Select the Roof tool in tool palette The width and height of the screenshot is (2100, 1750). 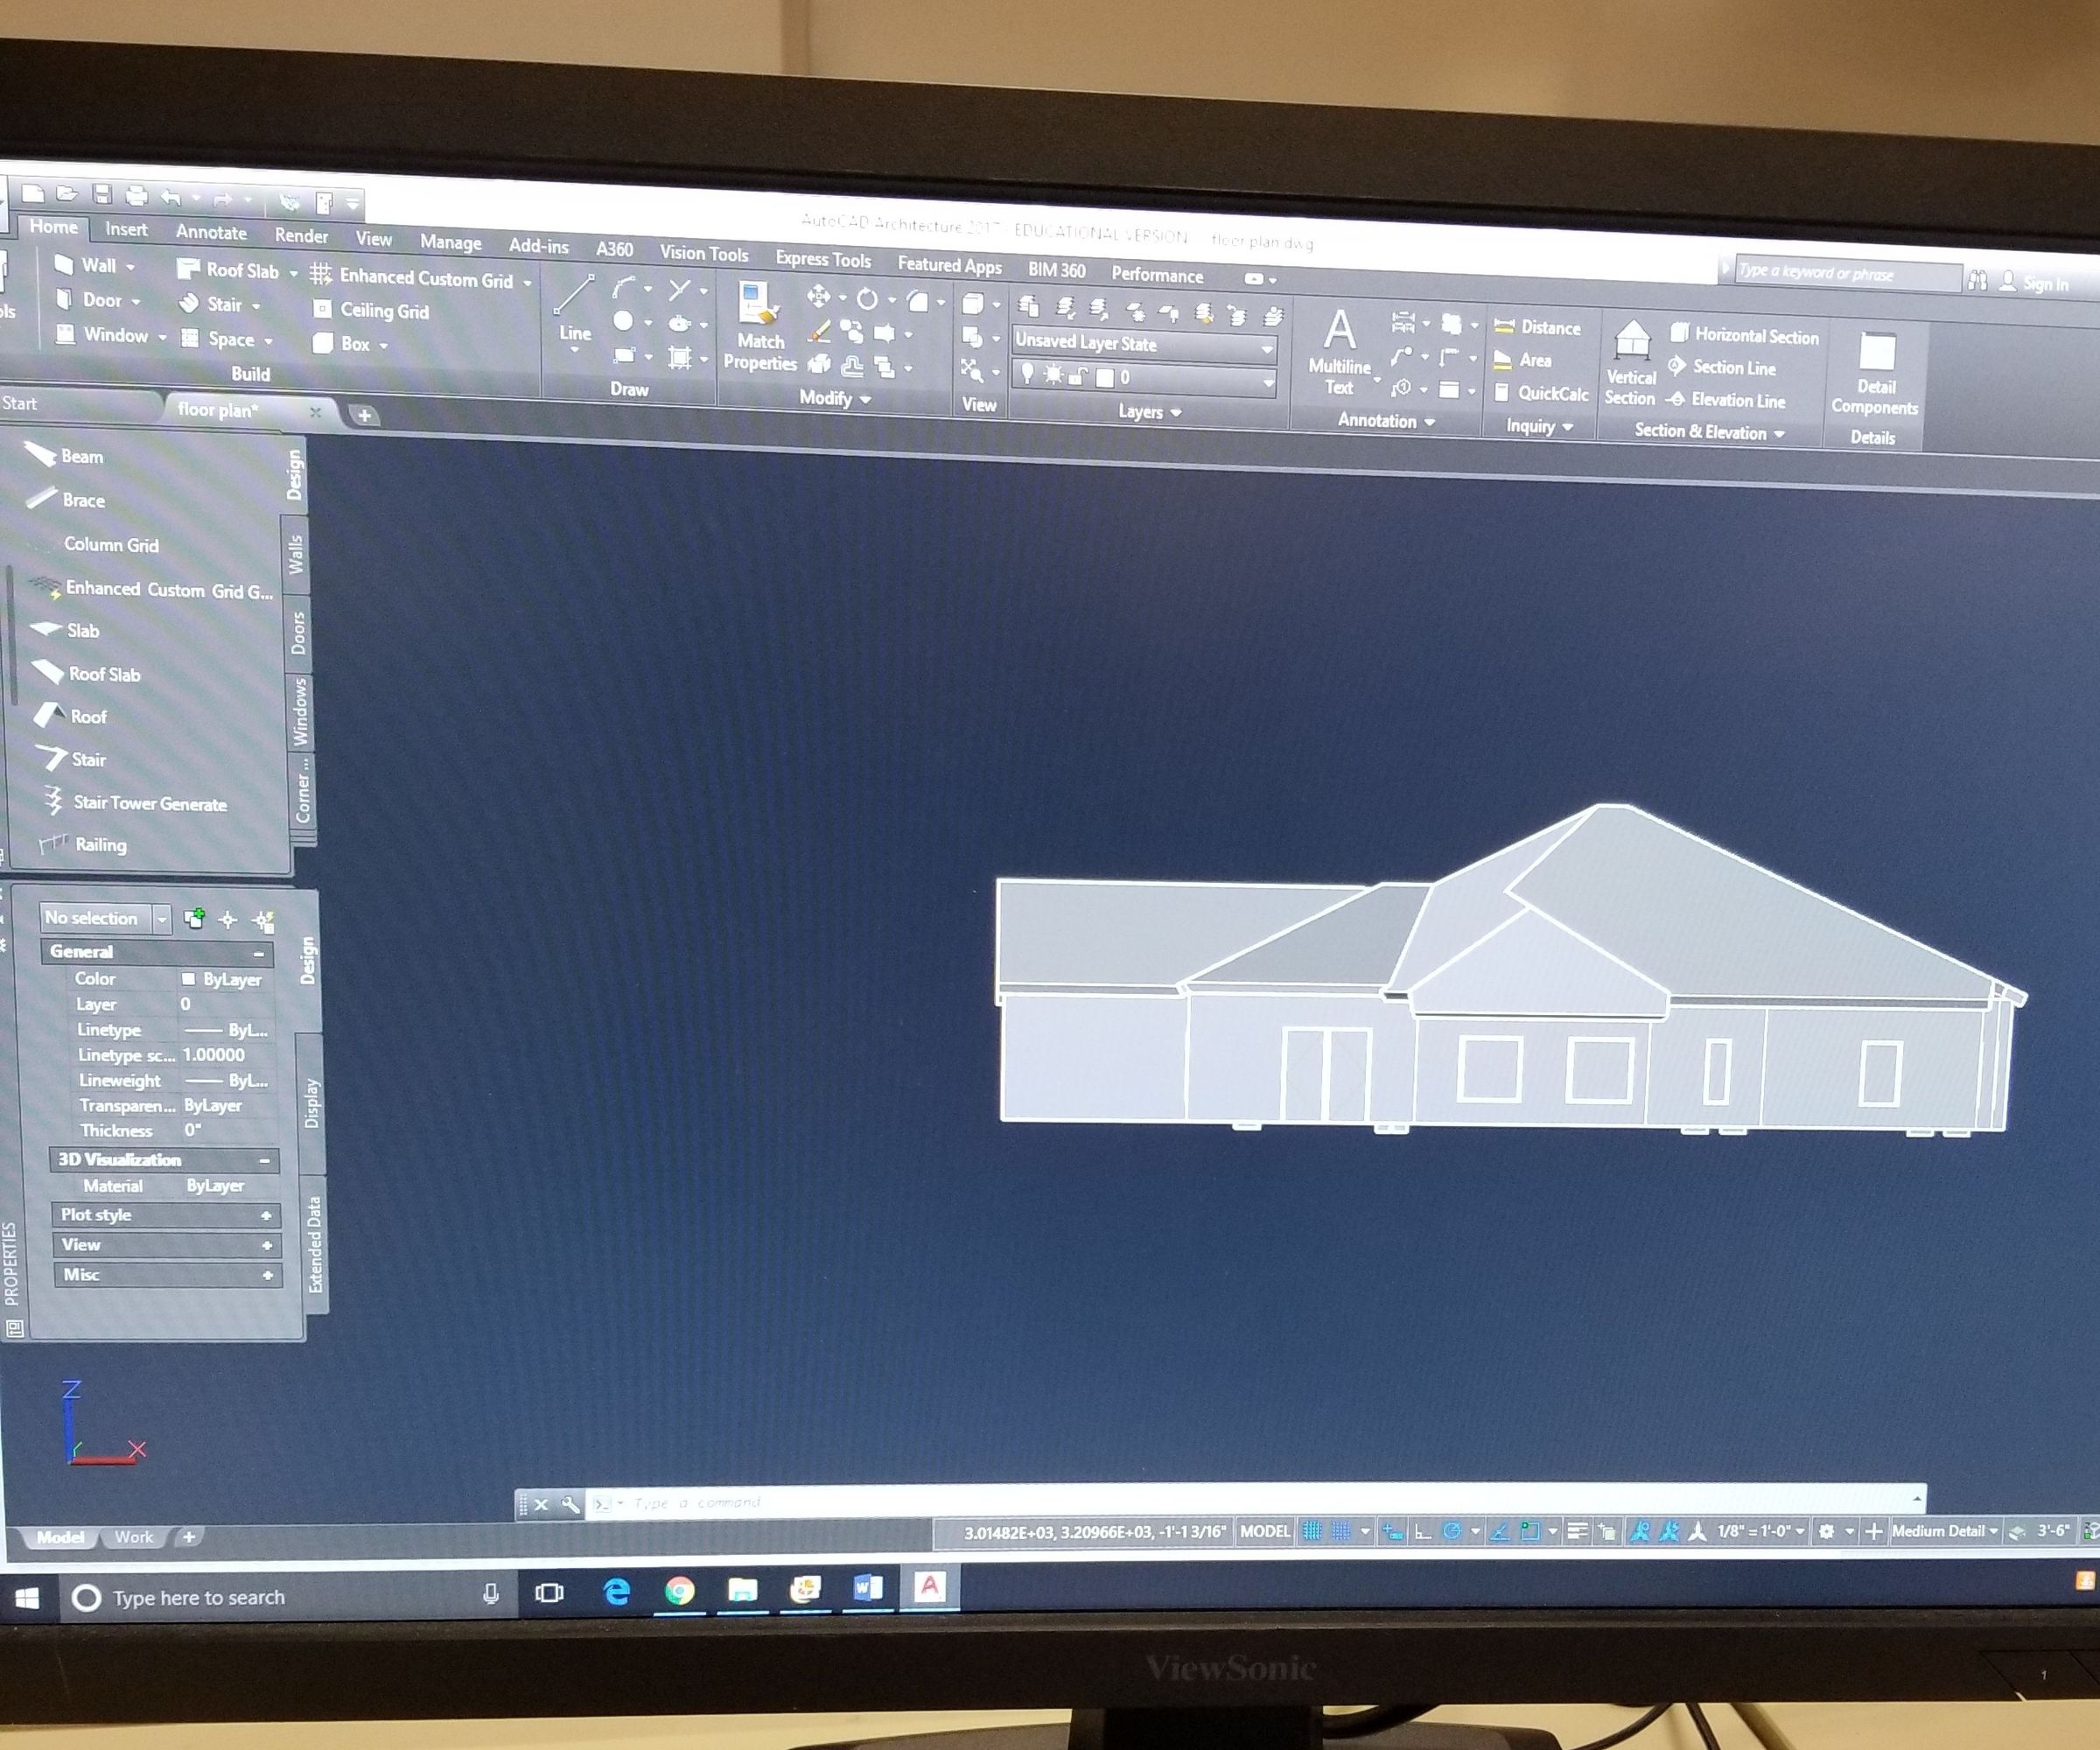tap(90, 716)
